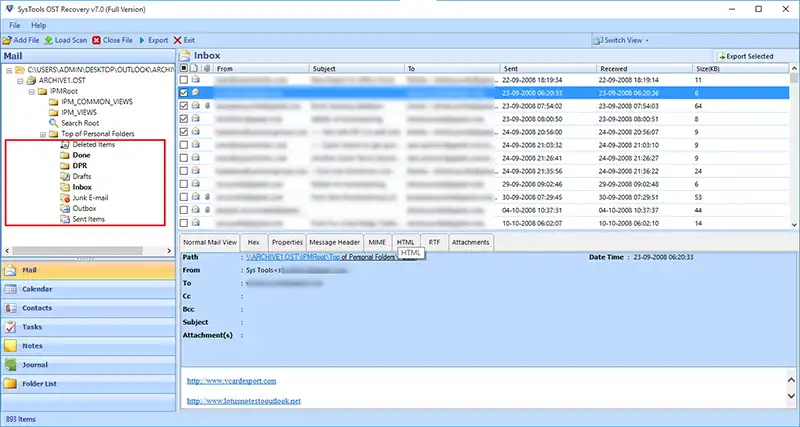The width and height of the screenshot is (800, 427).
Task: Click the Exit red X icon
Action: point(178,40)
